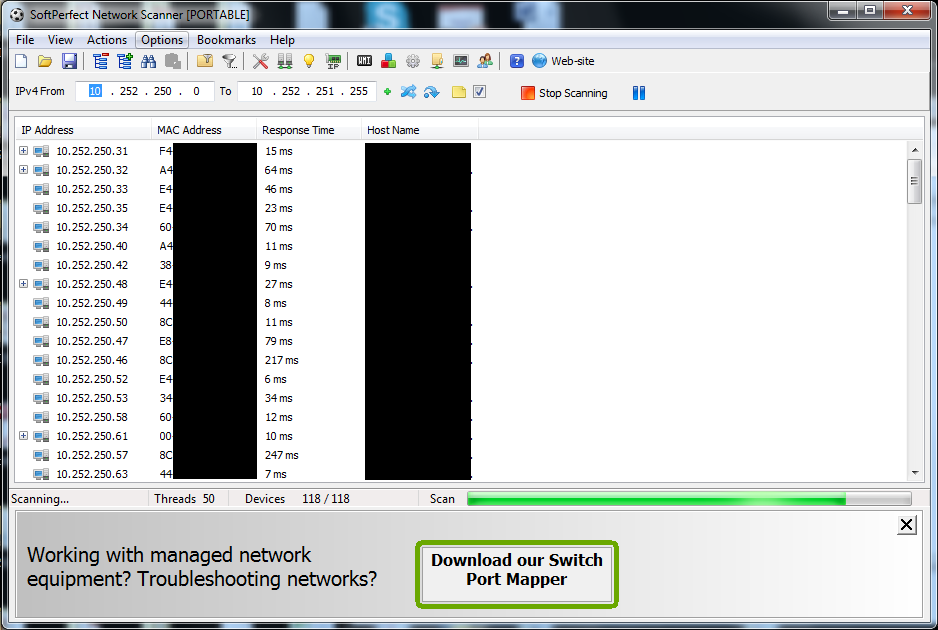Expand all results with the tree plus icon
This screenshot has width=938, height=630.
pos(124,61)
